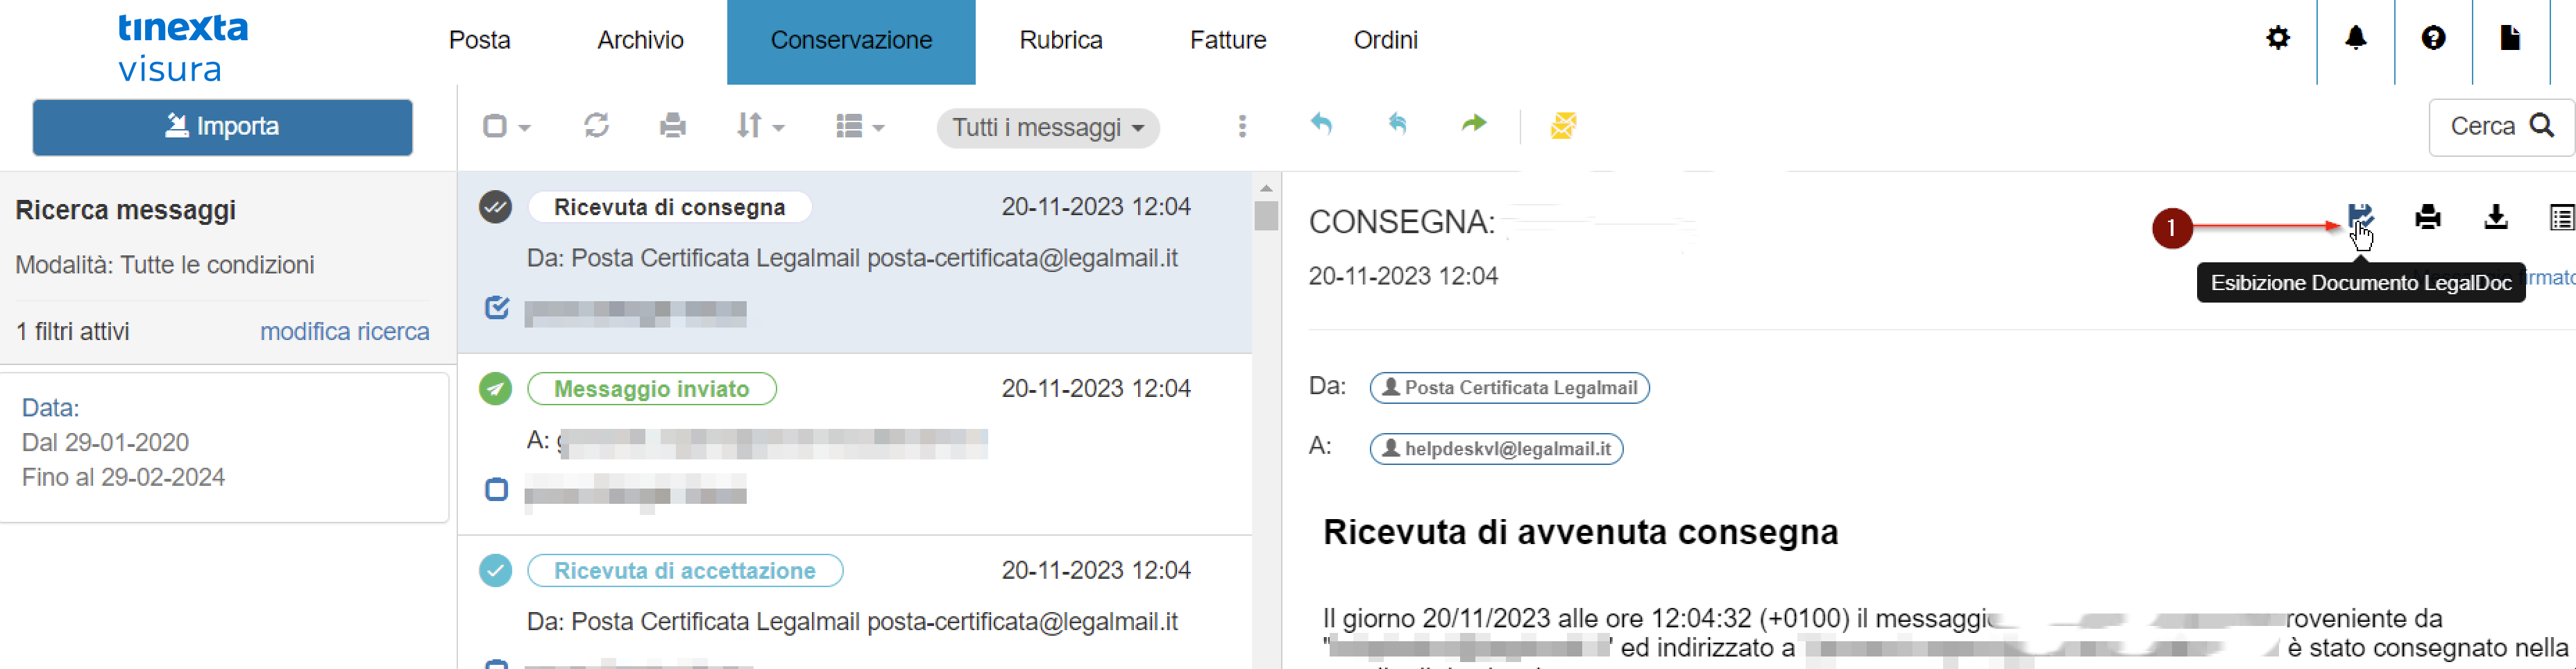The width and height of the screenshot is (2576, 669).
Task: Open the Ricevuta di accettazione label
Action: [685, 571]
